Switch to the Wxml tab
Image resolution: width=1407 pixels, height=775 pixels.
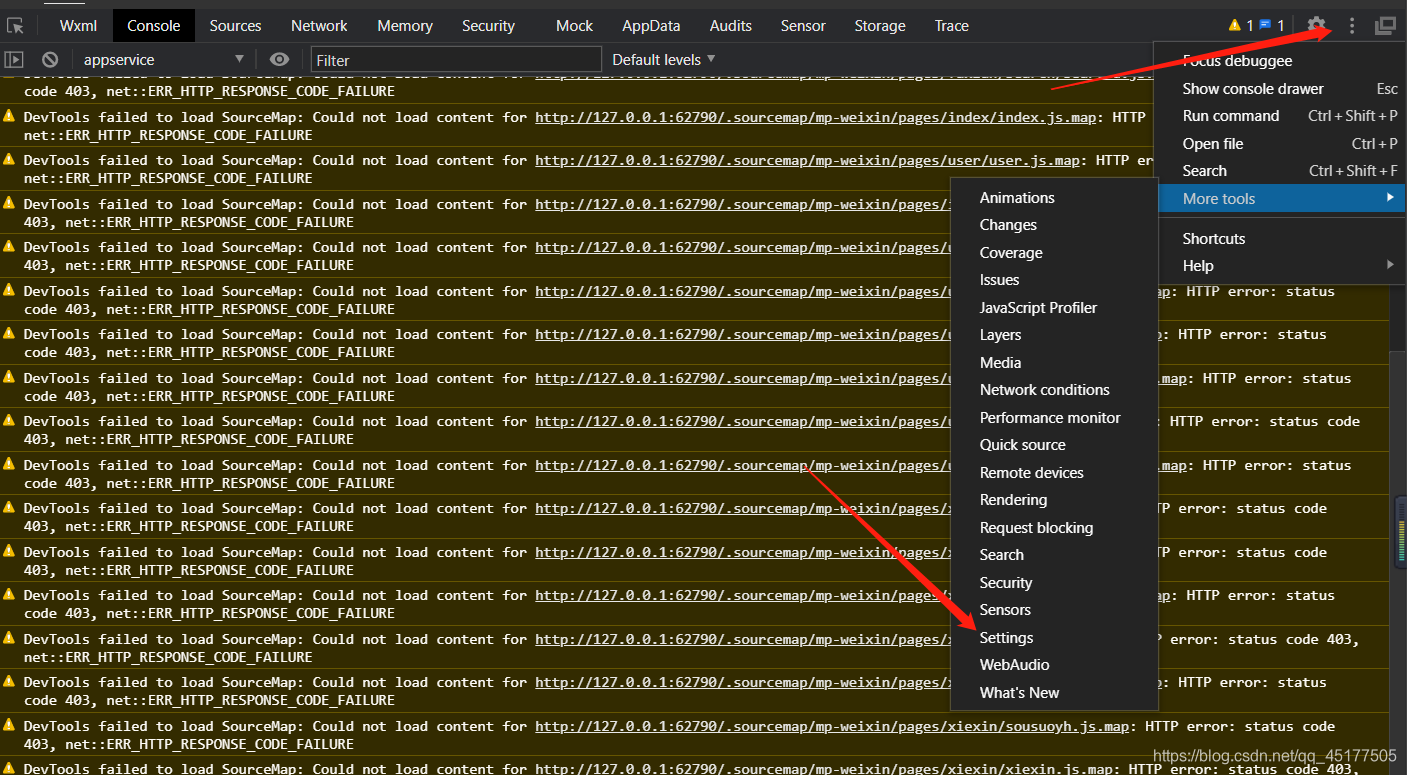78,26
